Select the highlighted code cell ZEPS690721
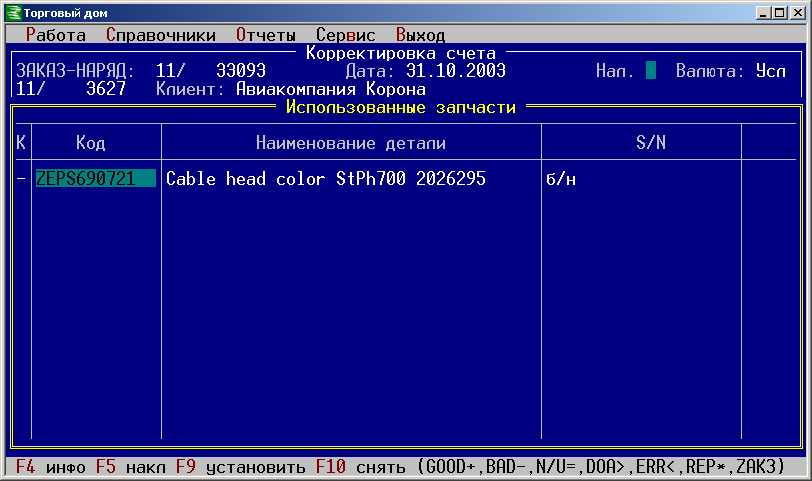 pos(96,178)
